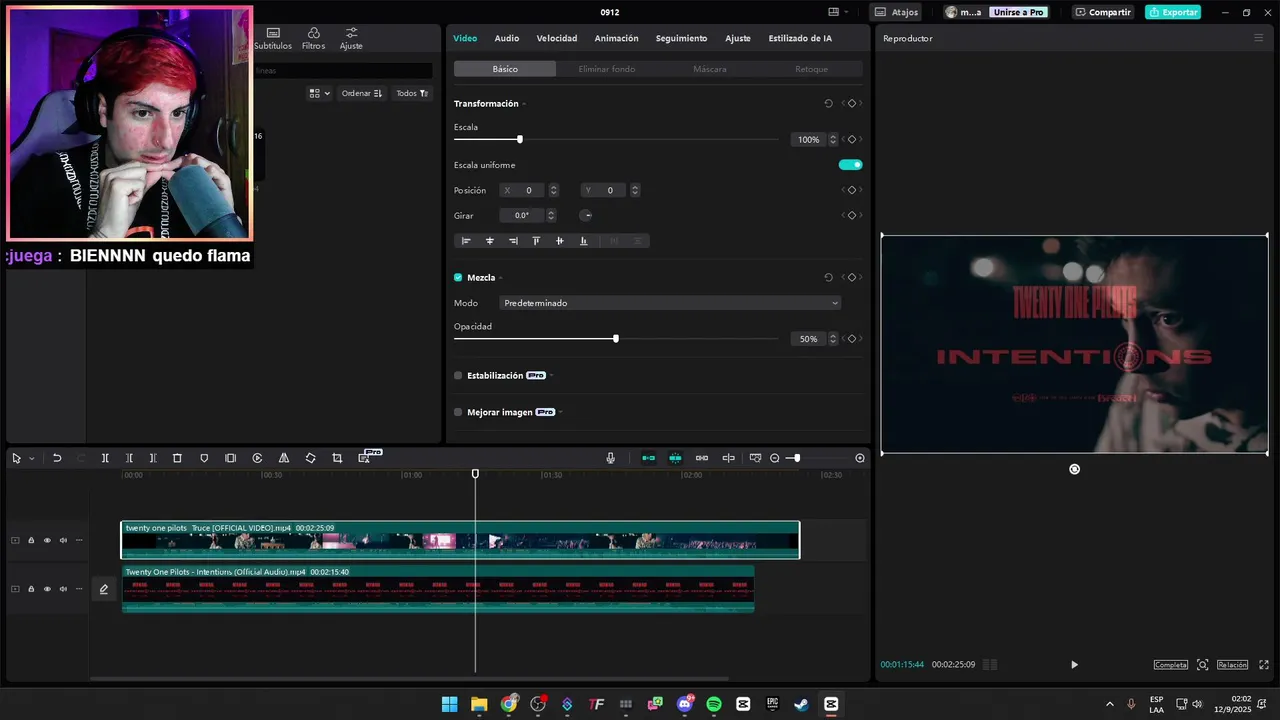Image resolution: width=1280 pixels, height=720 pixels.
Task: Reset the Transformación settings
Action: [828, 103]
